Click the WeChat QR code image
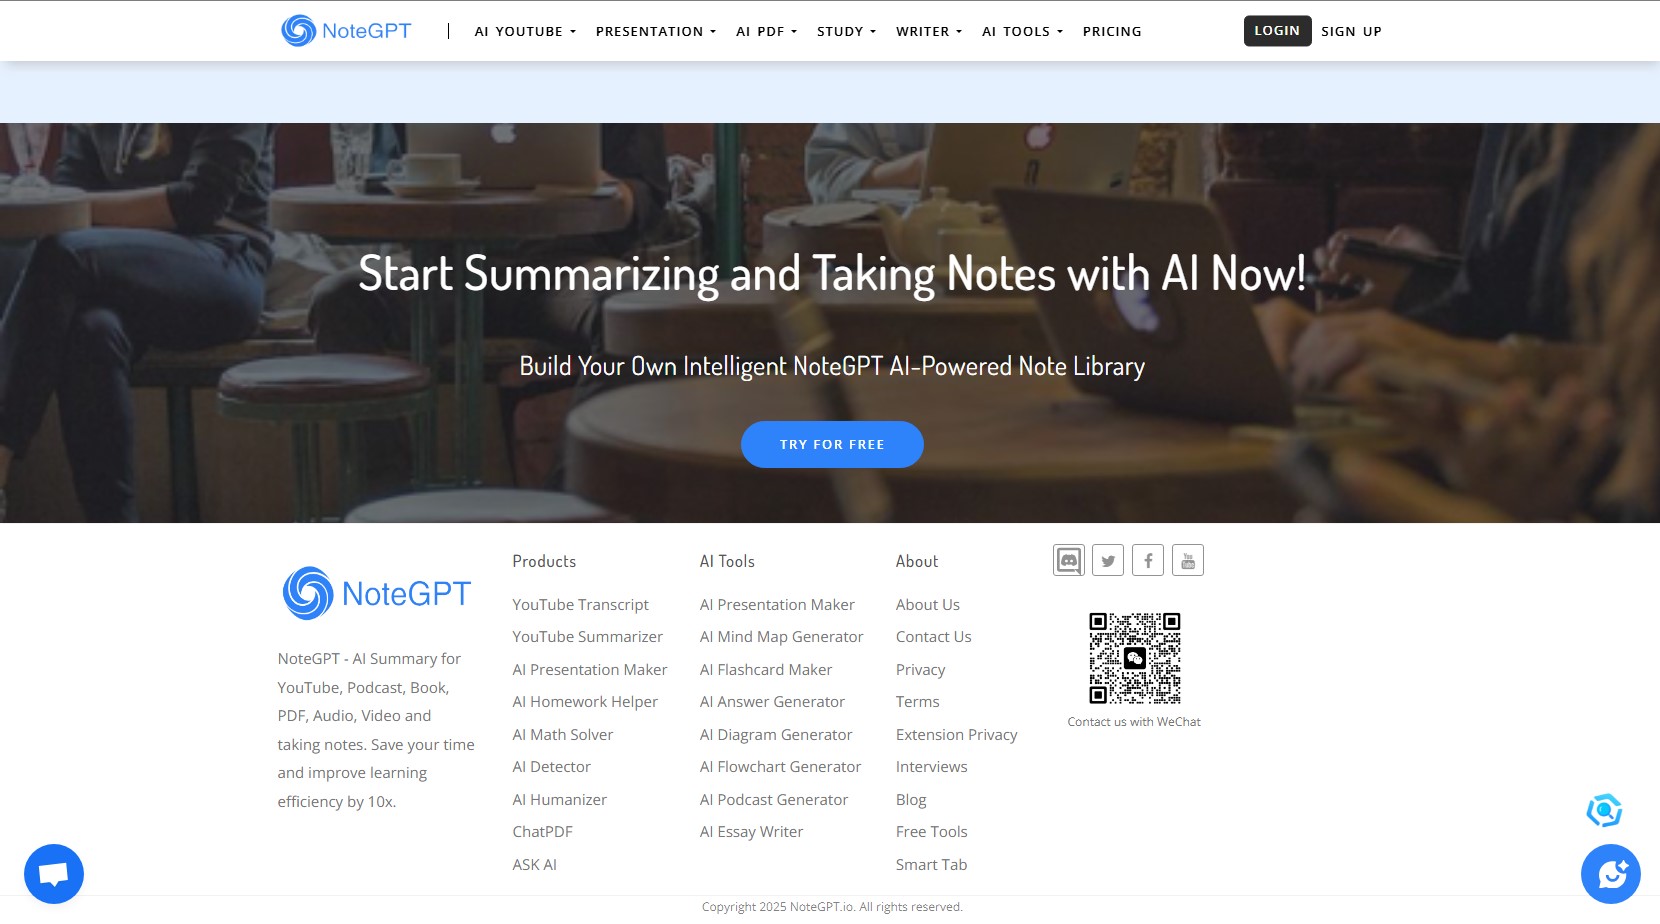Image resolution: width=1660 pixels, height=924 pixels. tap(1134, 658)
